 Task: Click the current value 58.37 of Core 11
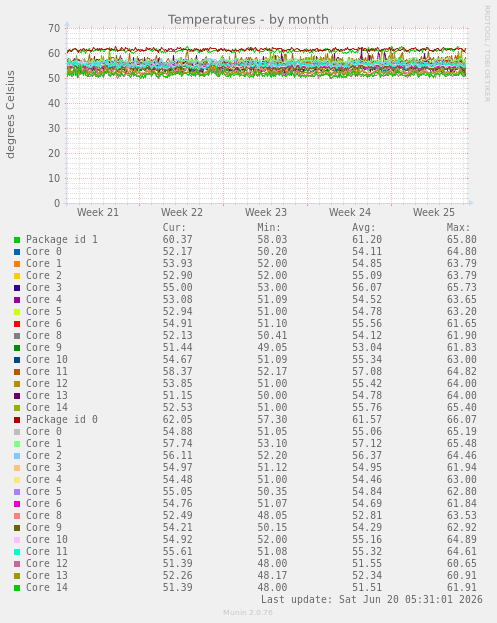[177, 371]
